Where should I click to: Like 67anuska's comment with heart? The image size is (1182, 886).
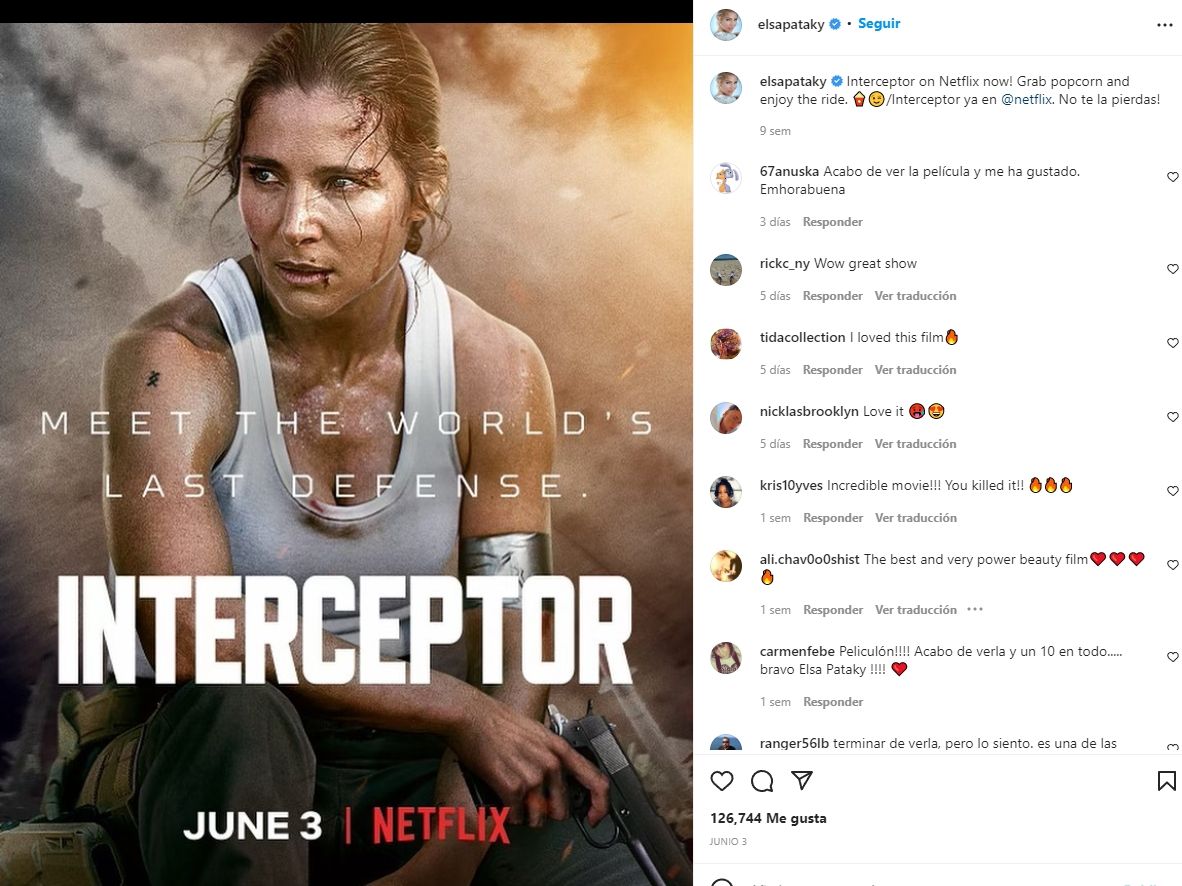pyautogui.click(x=1172, y=176)
